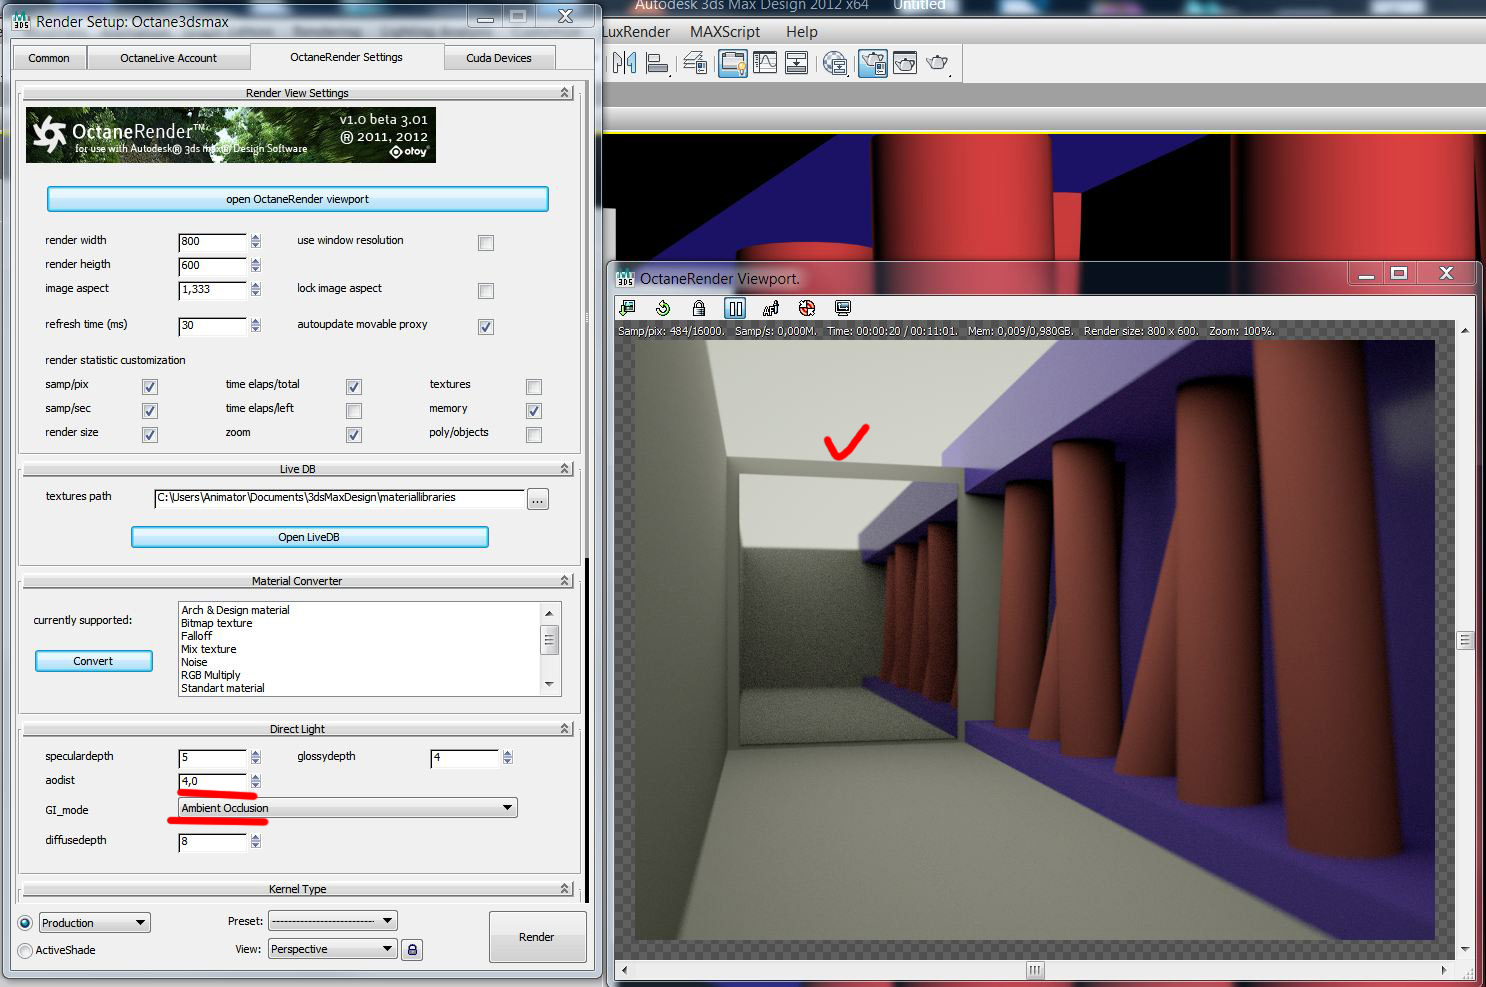Select the OctaneRender Settings tab
The width and height of the screenshot is (1486, 987).
(x=347, y=57)
